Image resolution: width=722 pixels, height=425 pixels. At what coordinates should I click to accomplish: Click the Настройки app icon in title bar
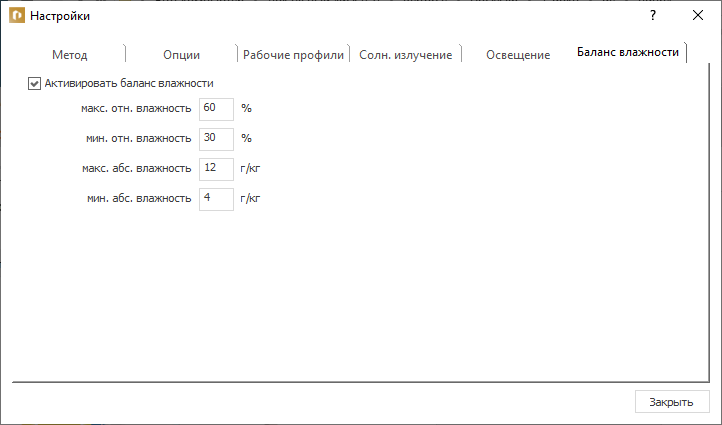tap(17, 16)
